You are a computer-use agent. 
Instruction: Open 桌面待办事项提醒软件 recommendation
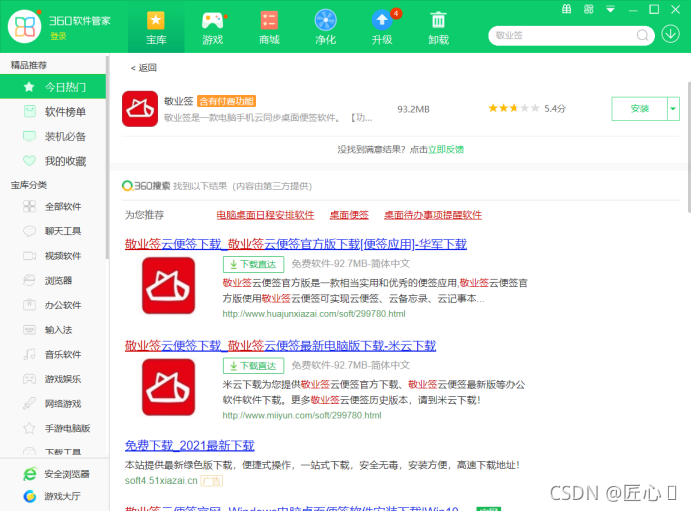click(x=433, y=215)
